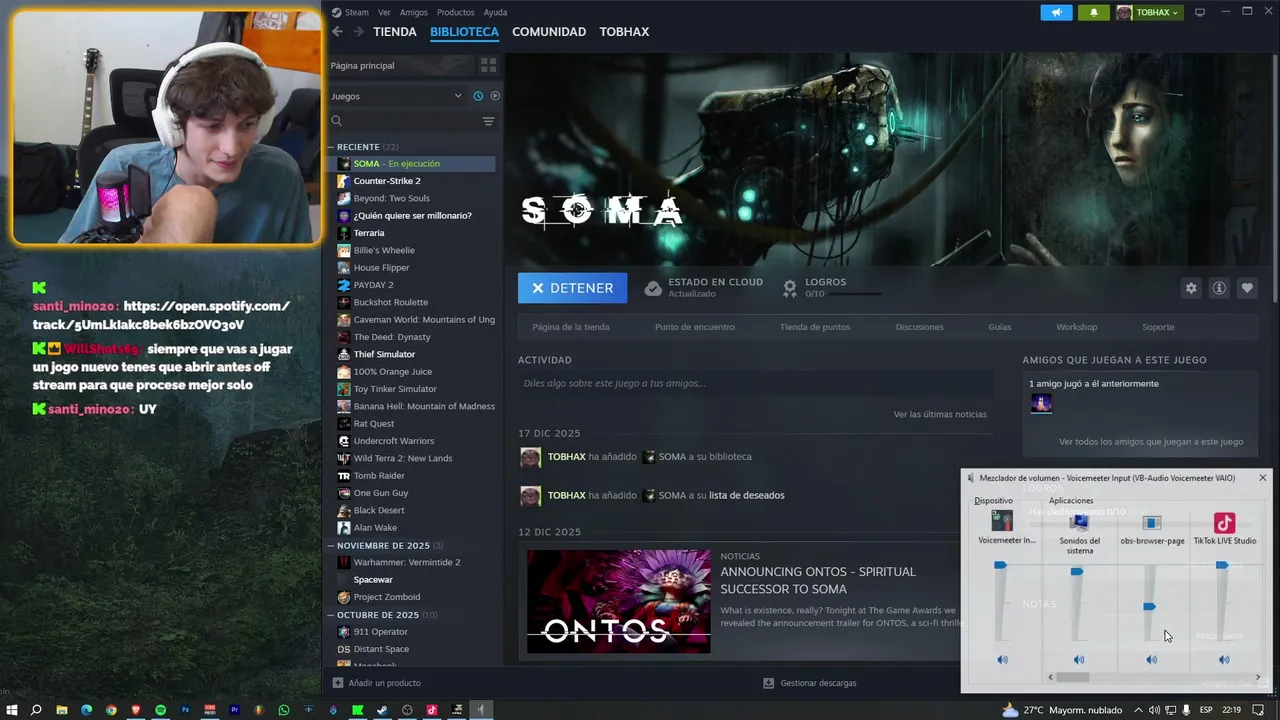Open SOMA game information icon

(x=1219, y=288)
